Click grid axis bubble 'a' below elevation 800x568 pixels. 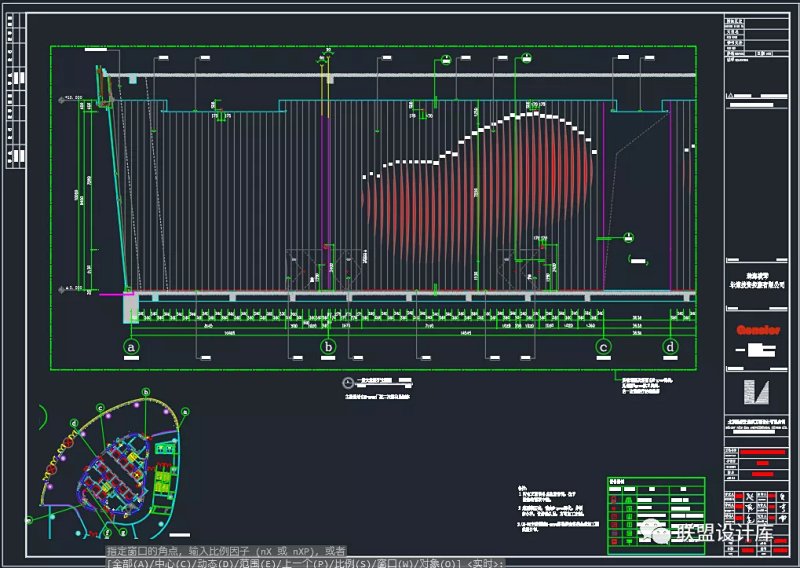click(130, 347)
